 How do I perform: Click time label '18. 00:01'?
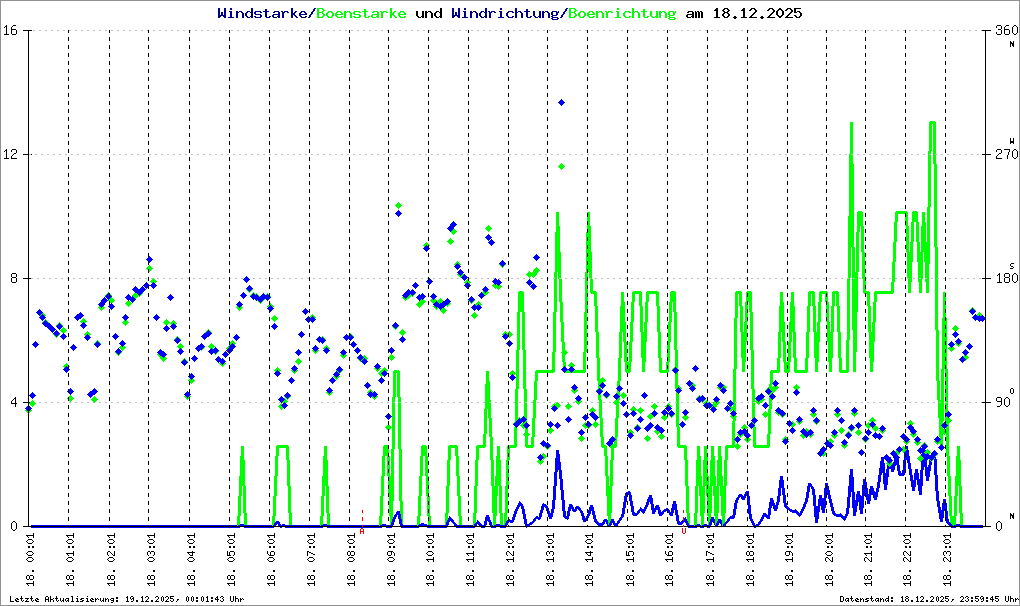30,560
